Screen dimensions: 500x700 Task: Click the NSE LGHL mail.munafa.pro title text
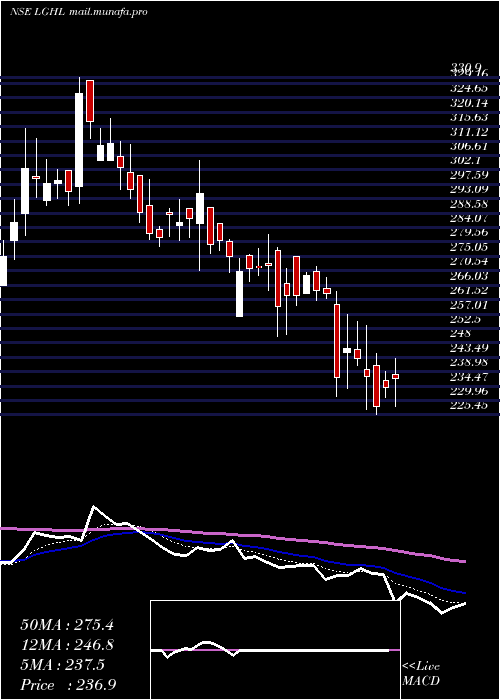[79, 12]
